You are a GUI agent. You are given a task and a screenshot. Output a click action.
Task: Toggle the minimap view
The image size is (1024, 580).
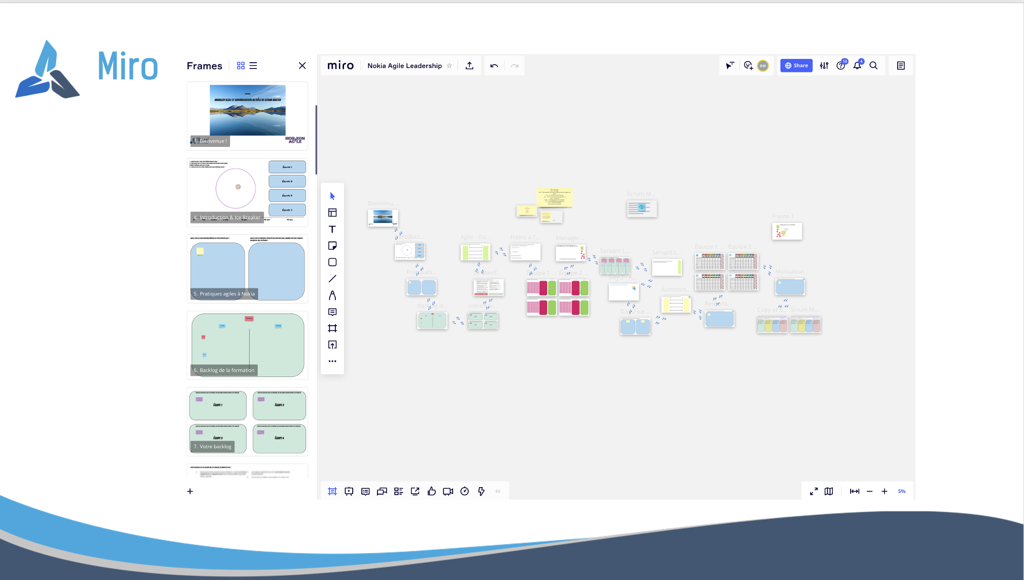pyautogui.click(x=828, y=491)
